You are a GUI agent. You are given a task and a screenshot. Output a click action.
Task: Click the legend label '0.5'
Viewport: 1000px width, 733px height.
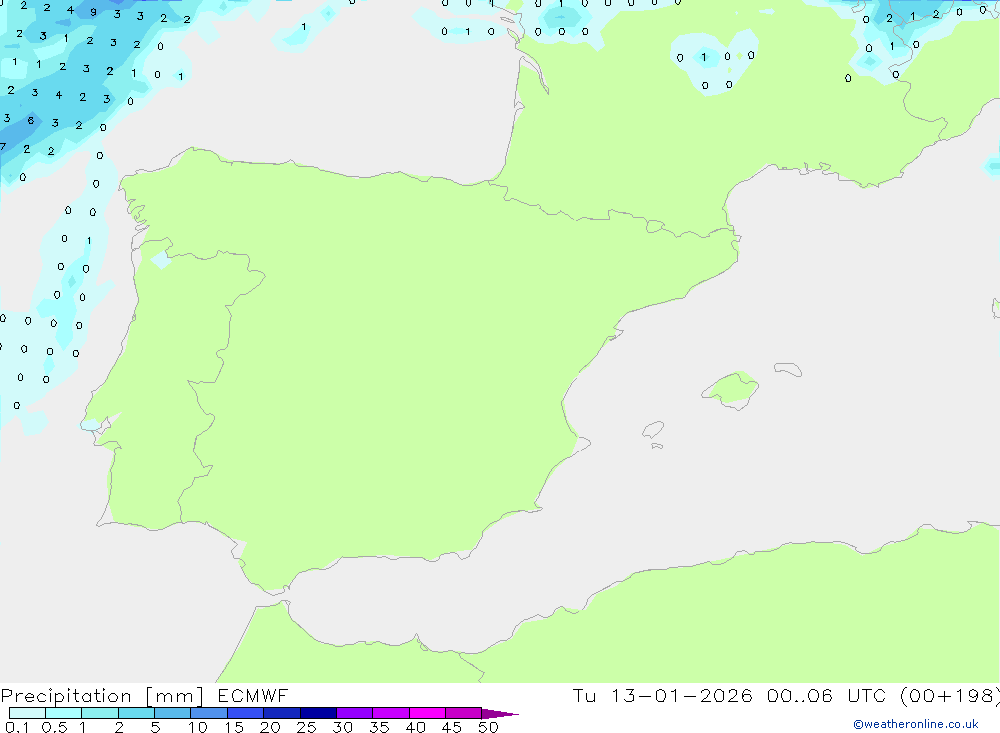click(x=54, y=727)
